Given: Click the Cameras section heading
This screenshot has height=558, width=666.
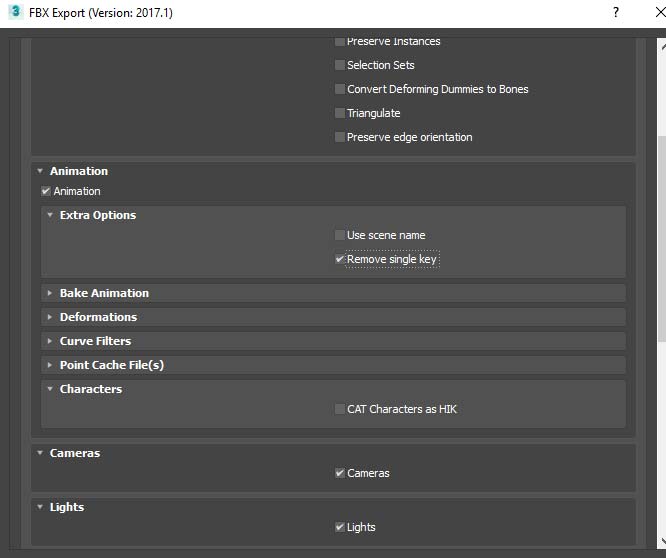Looking at the screenshot, I should click(x=75, y=453).
